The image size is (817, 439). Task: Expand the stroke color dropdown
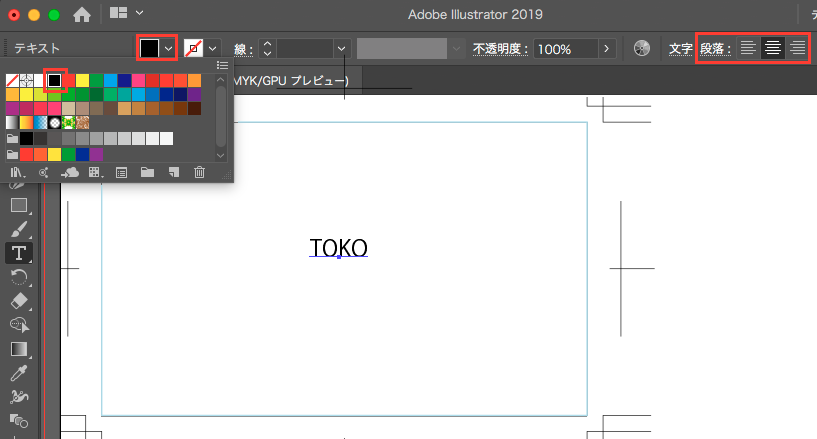point(212,48)
